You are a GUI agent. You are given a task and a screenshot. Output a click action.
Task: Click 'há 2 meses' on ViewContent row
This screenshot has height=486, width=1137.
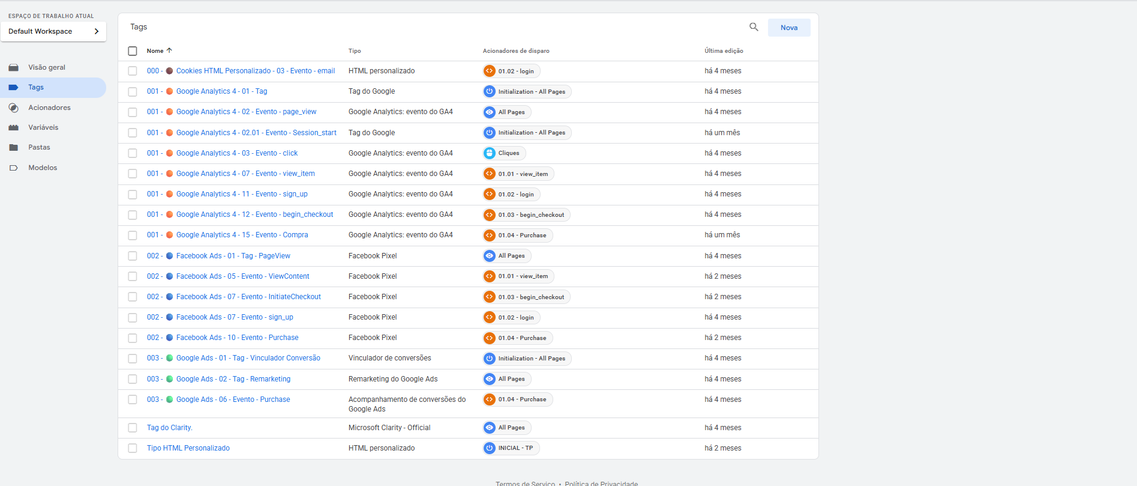coord(722,276)
